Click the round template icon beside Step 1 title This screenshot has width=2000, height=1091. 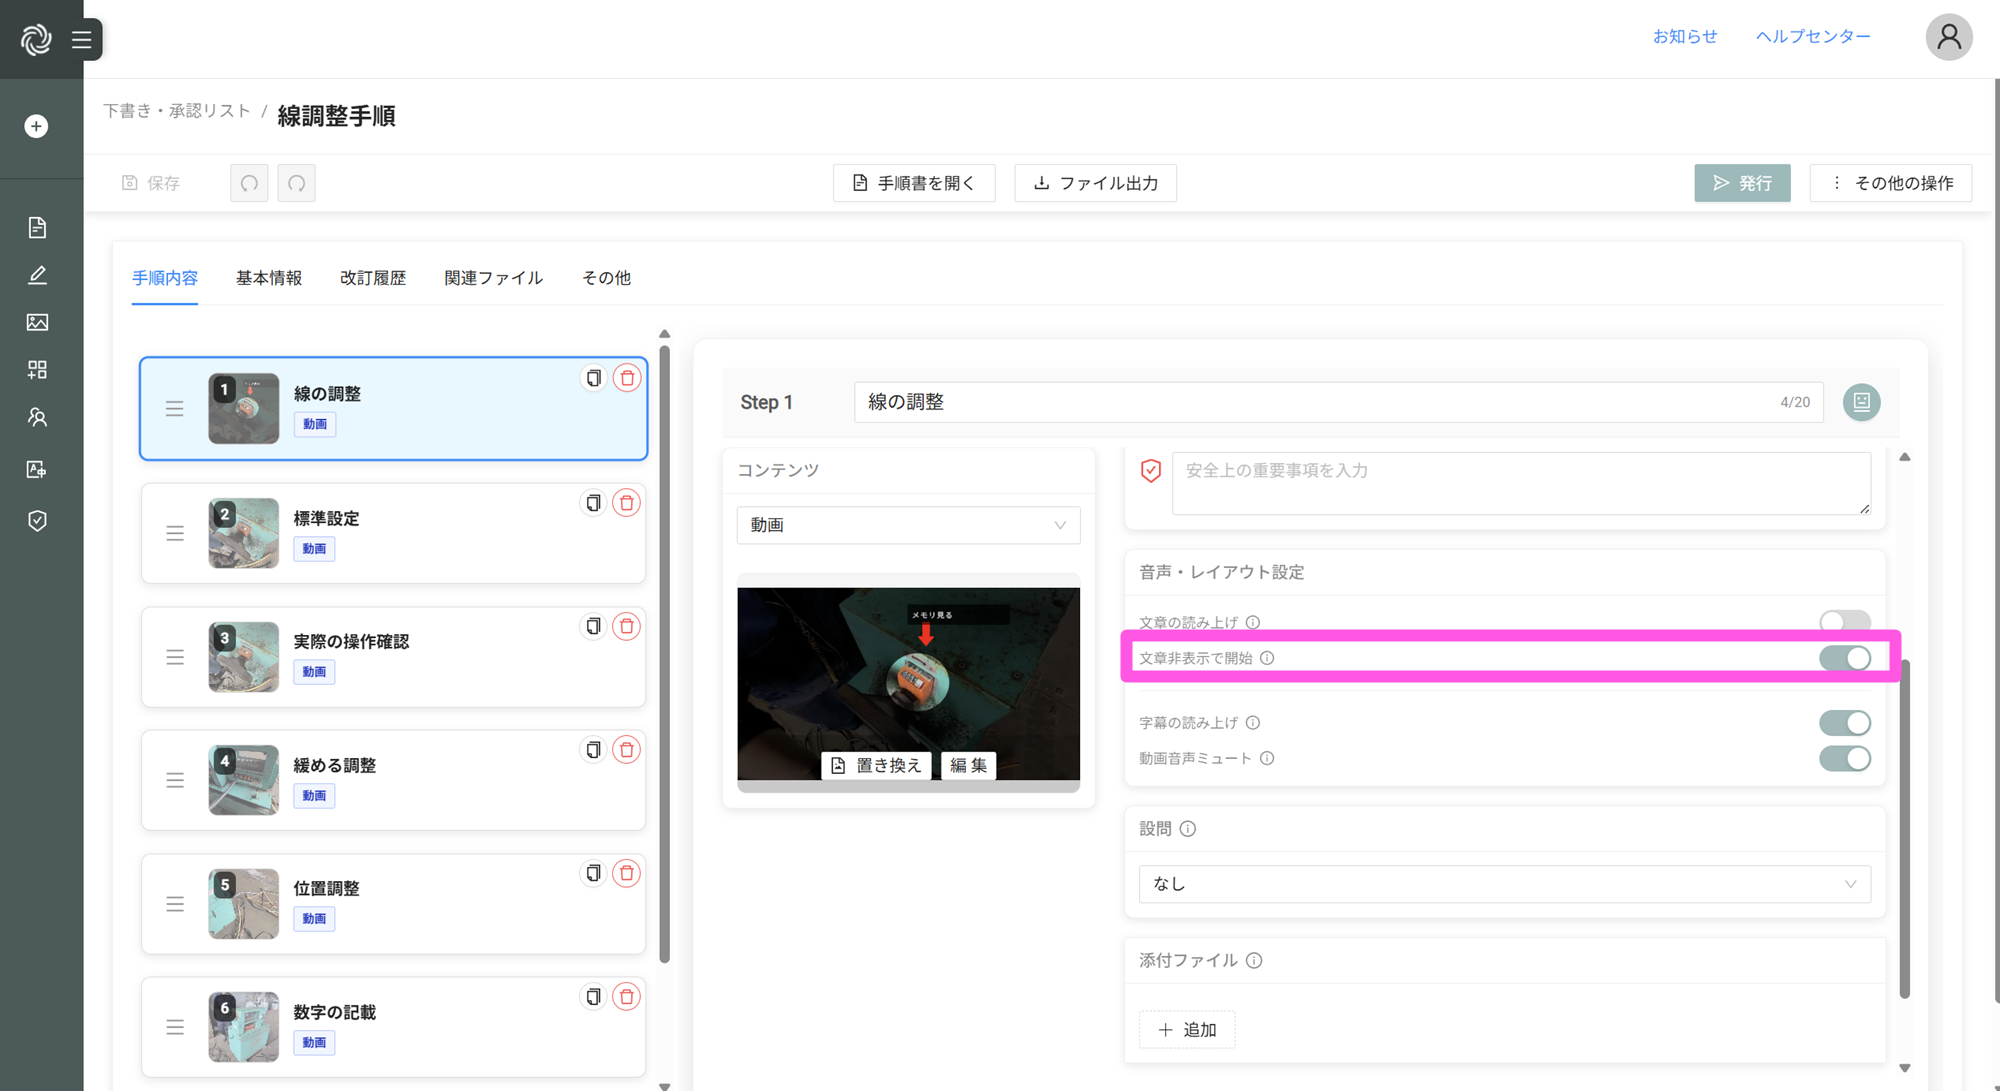pos(1861,402)
